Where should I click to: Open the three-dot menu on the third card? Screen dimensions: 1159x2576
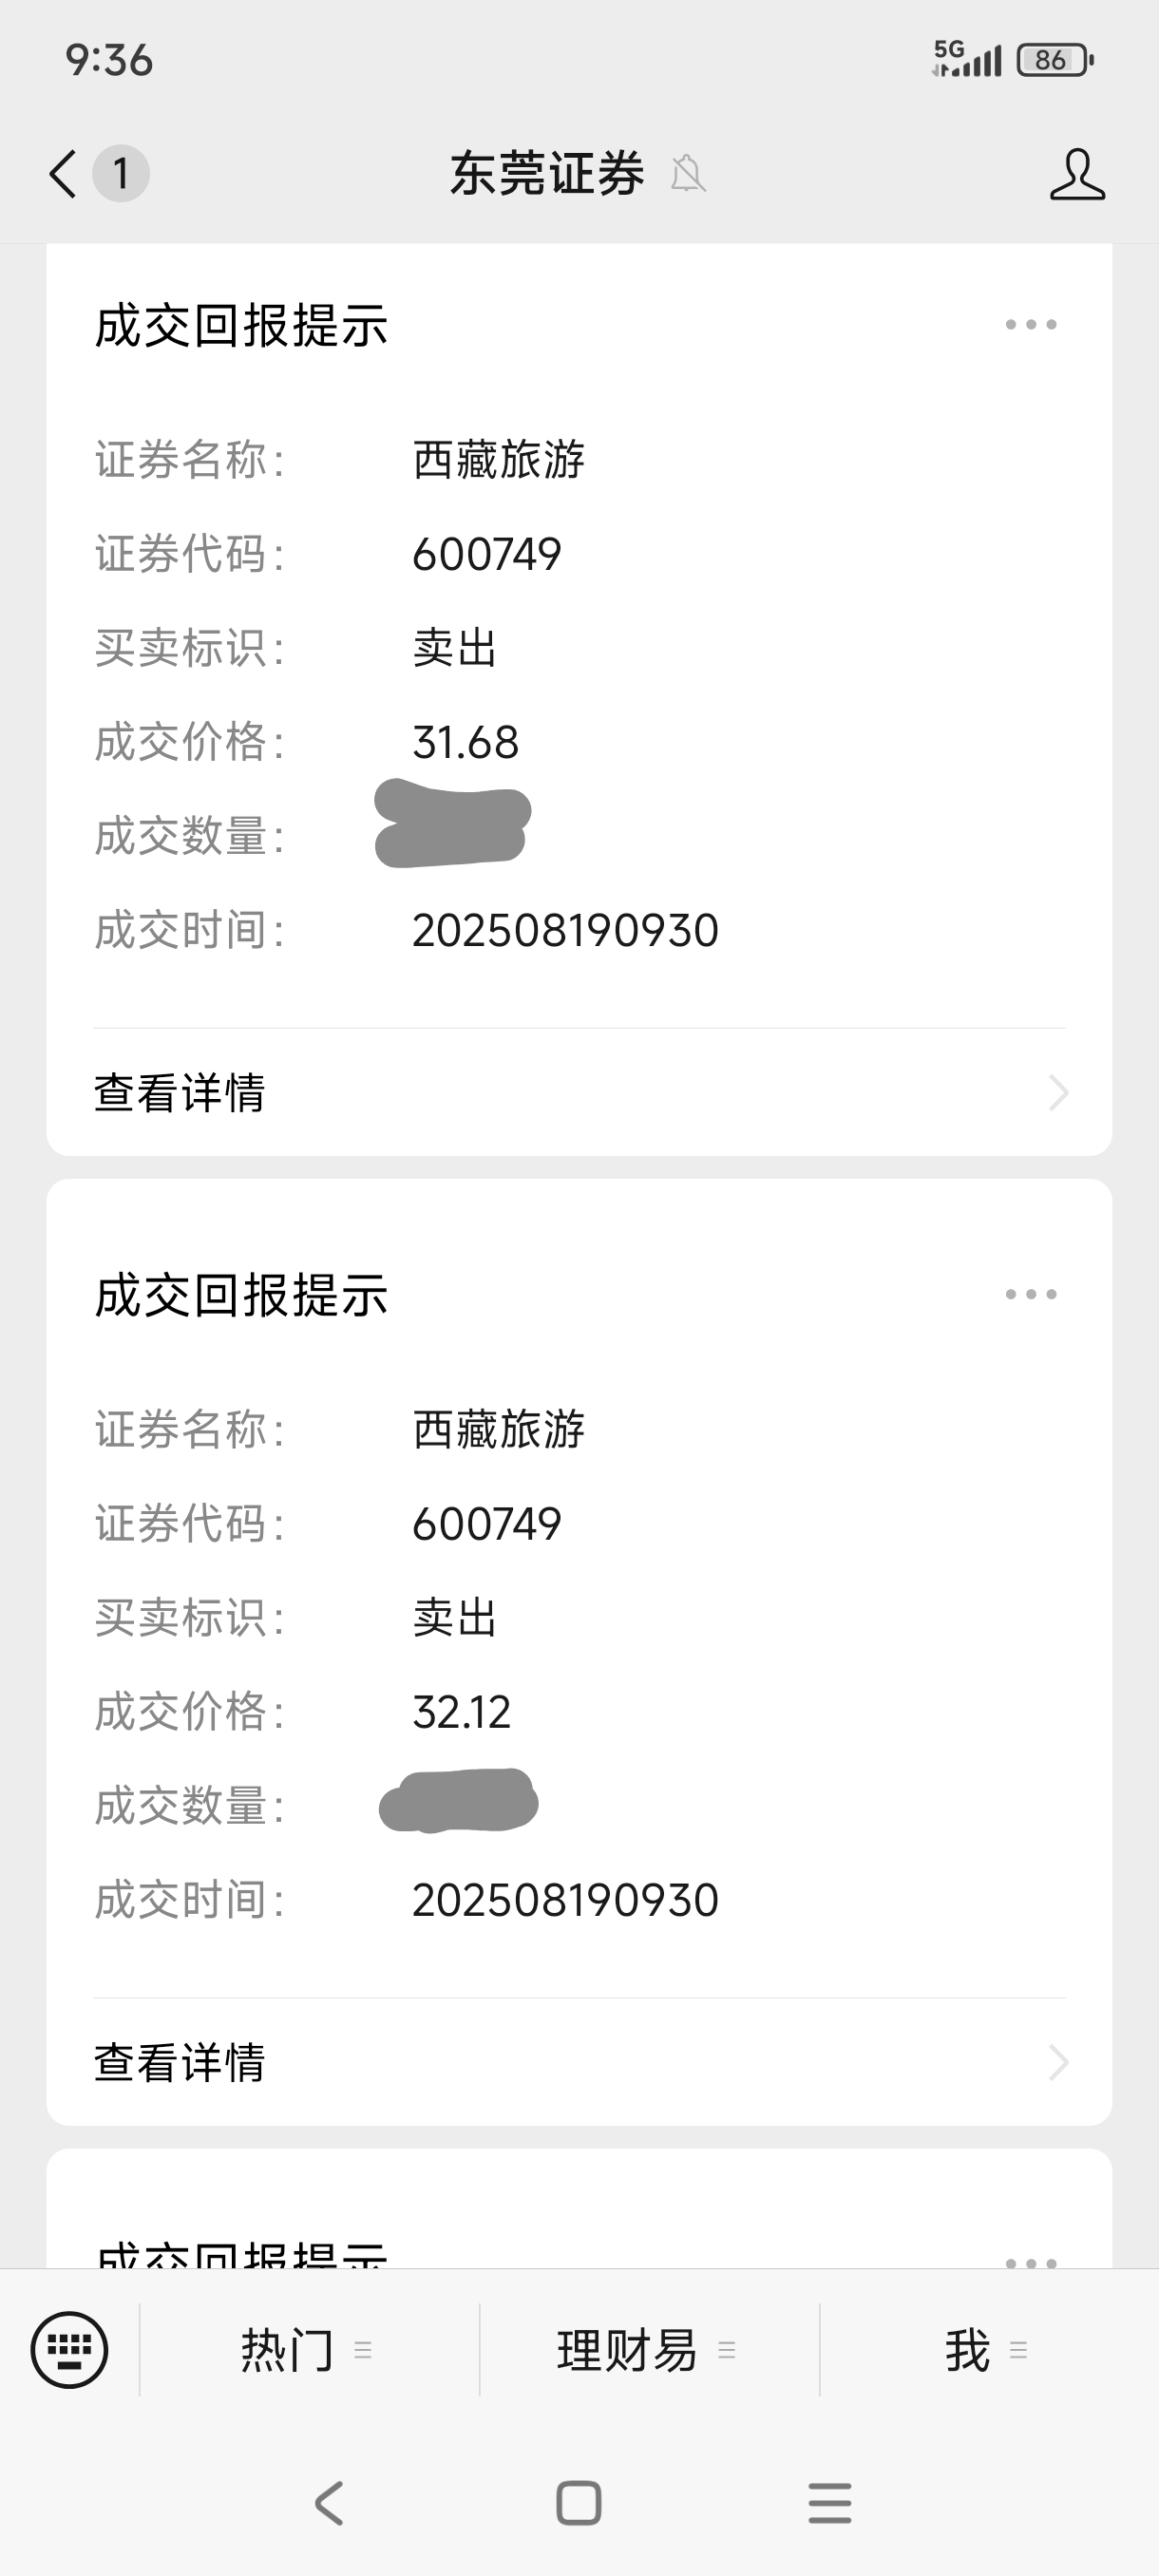pos(1031,2258)
